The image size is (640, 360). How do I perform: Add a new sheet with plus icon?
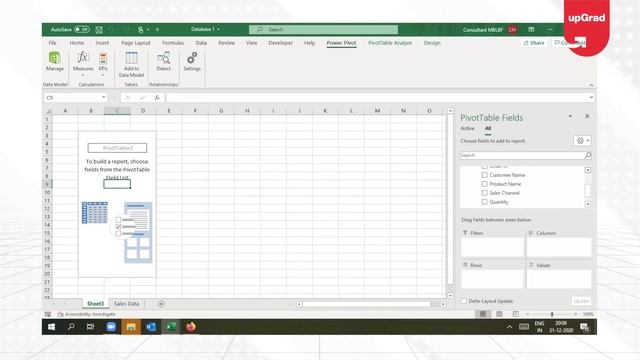[161, 304]
